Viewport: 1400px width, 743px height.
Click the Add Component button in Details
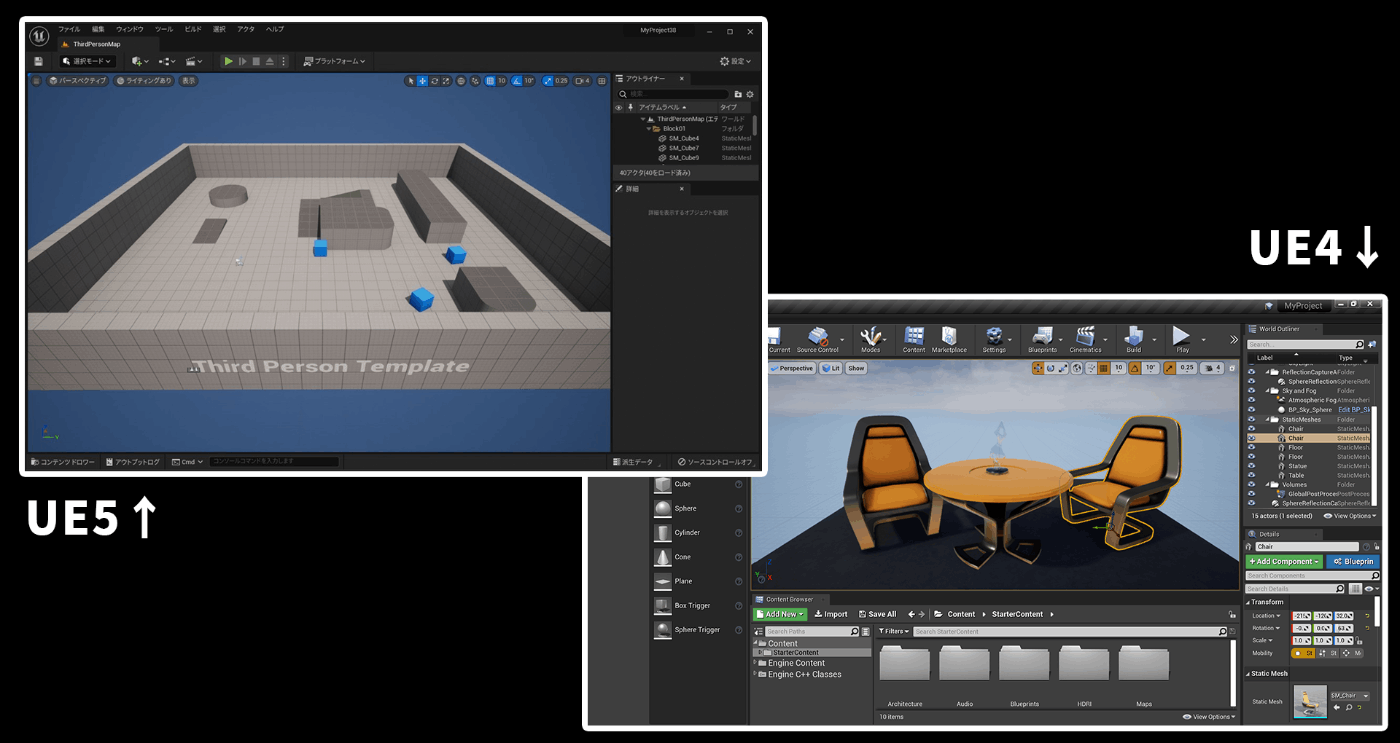pos(1283,561)
